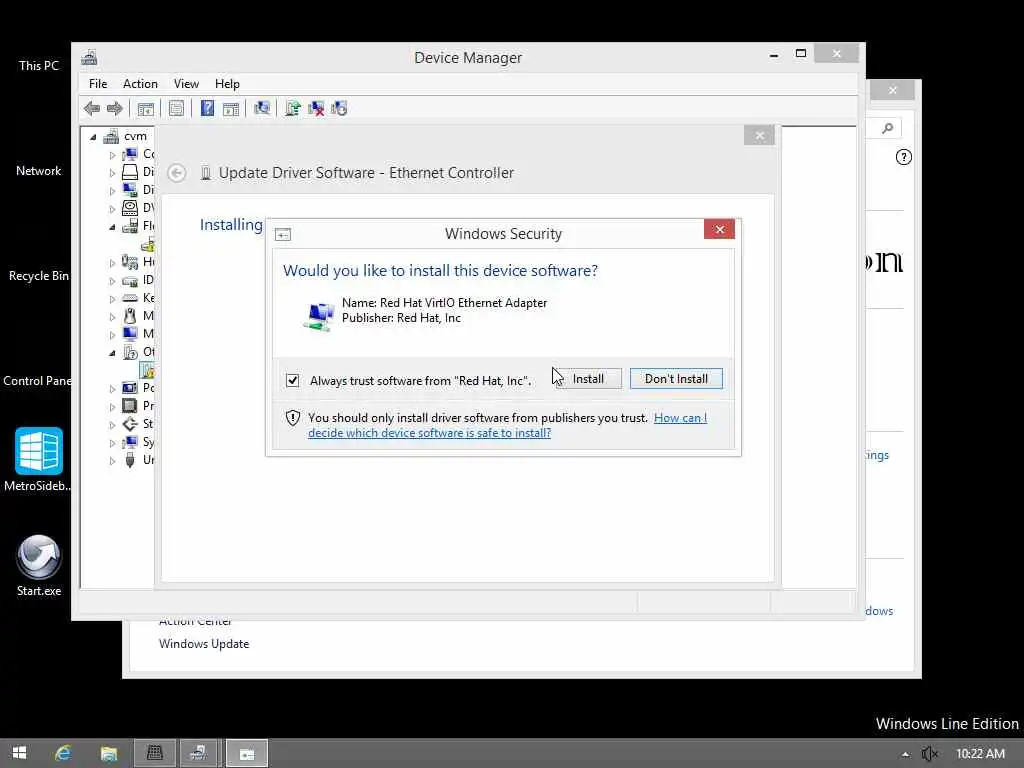Click 'Name: Red Hat VirtIO Ethernet Adapter' text

click(x=444, y=303)
